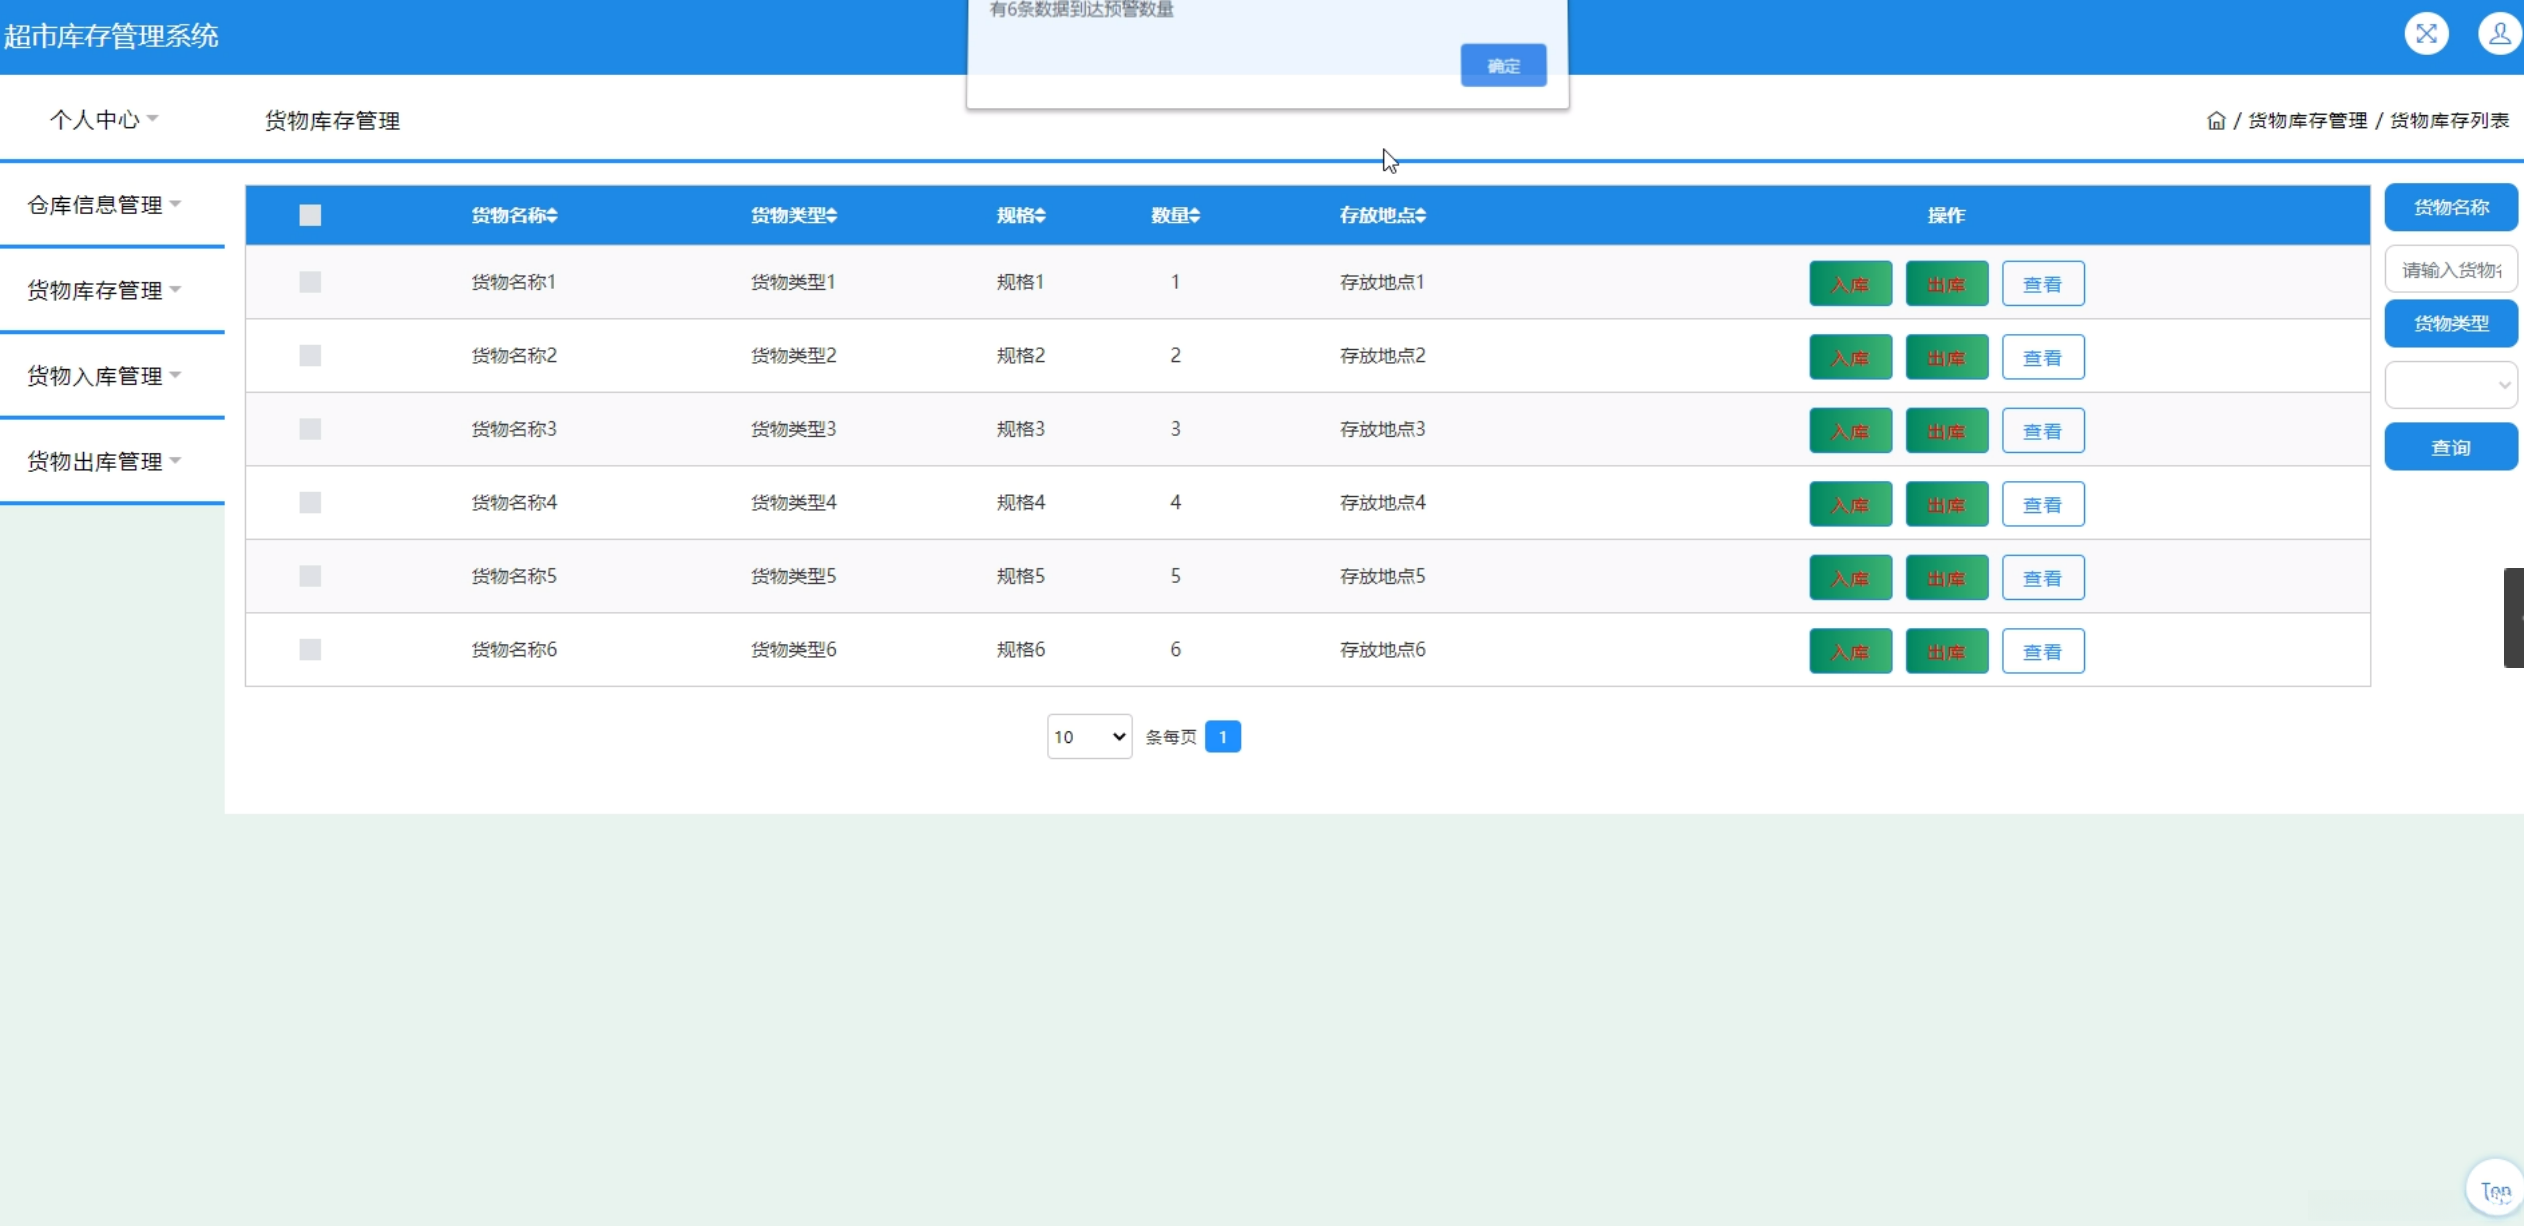
Task: Sort by 货物名称 column arrows
Action: (x=552, y=215)
